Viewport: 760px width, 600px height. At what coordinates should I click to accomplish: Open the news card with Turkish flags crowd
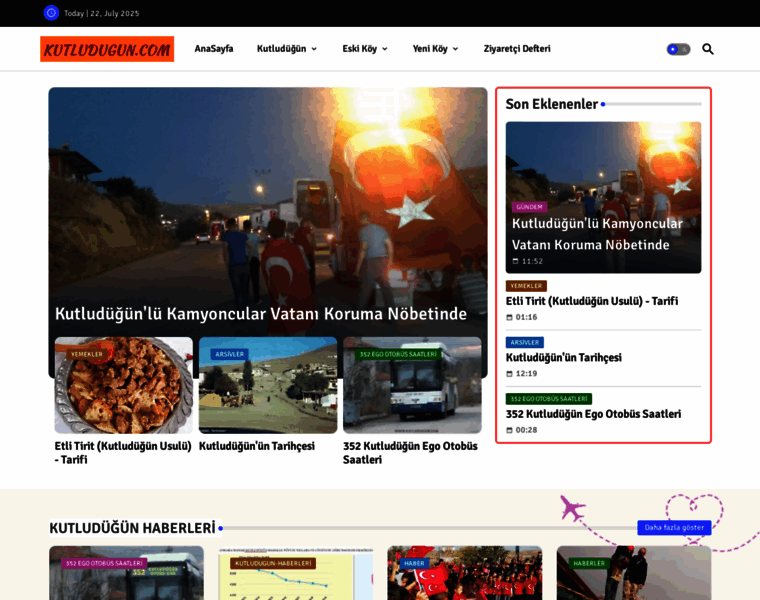tap(465, 573)
